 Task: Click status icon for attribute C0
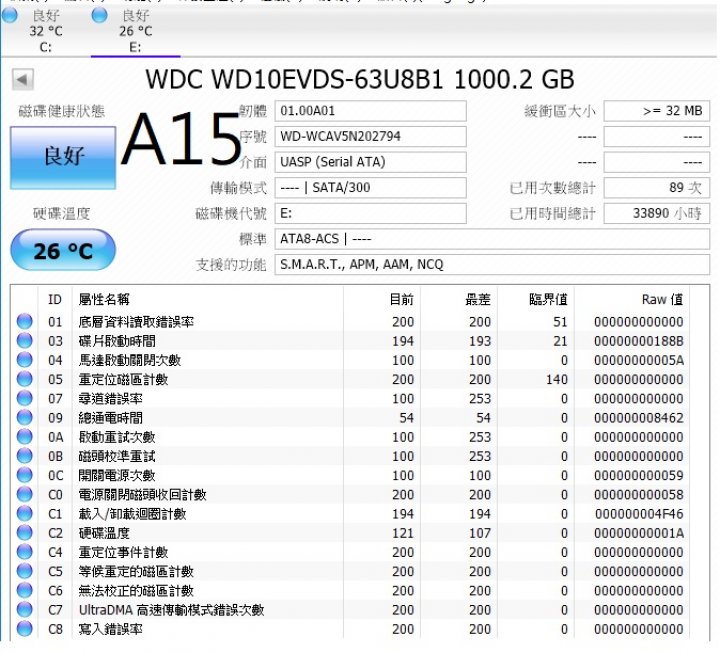pos(24,495)
